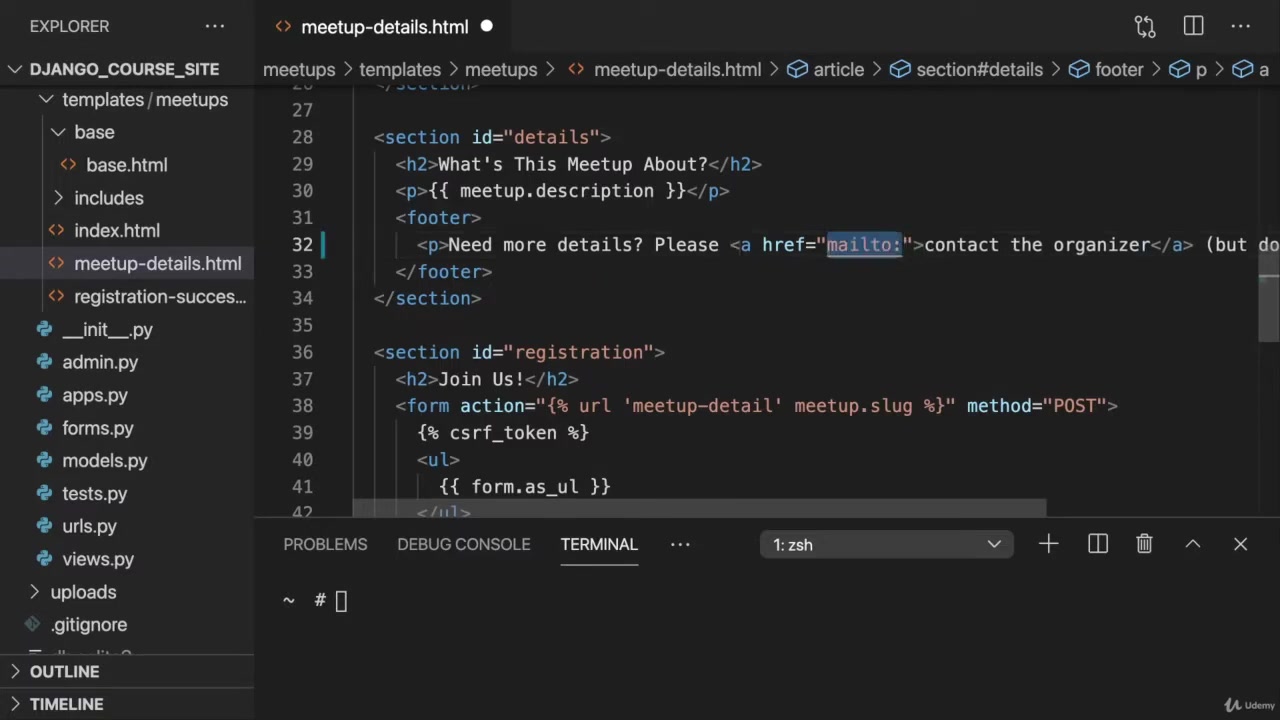Split the editor to the right

pos(1193,27)
